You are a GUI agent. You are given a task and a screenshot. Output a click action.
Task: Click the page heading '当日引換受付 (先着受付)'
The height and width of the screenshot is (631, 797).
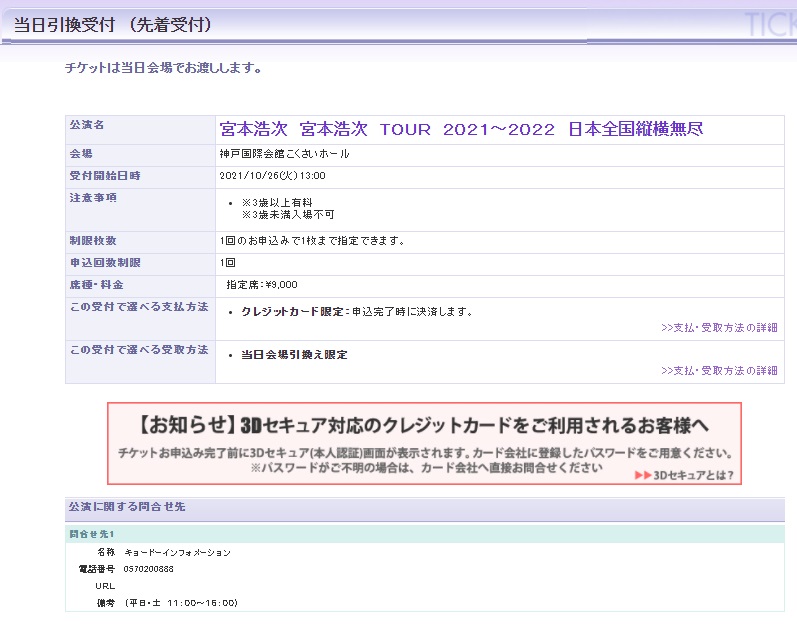pos(113,24)
